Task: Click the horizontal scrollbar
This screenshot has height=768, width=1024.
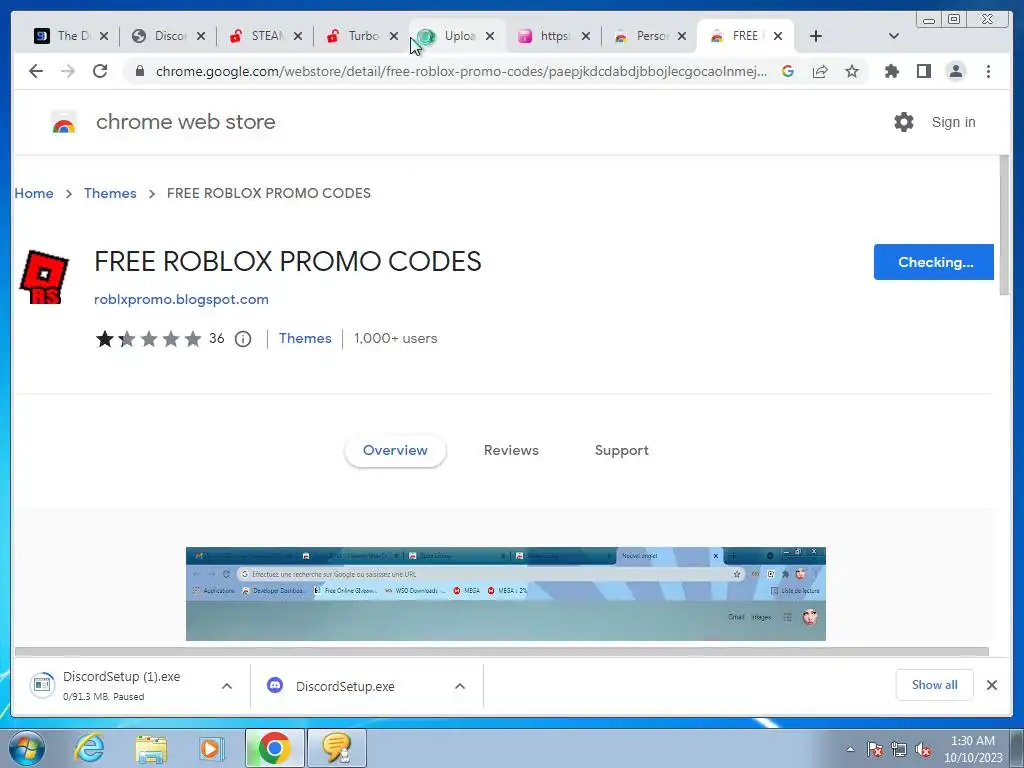Action: [502, 652]
